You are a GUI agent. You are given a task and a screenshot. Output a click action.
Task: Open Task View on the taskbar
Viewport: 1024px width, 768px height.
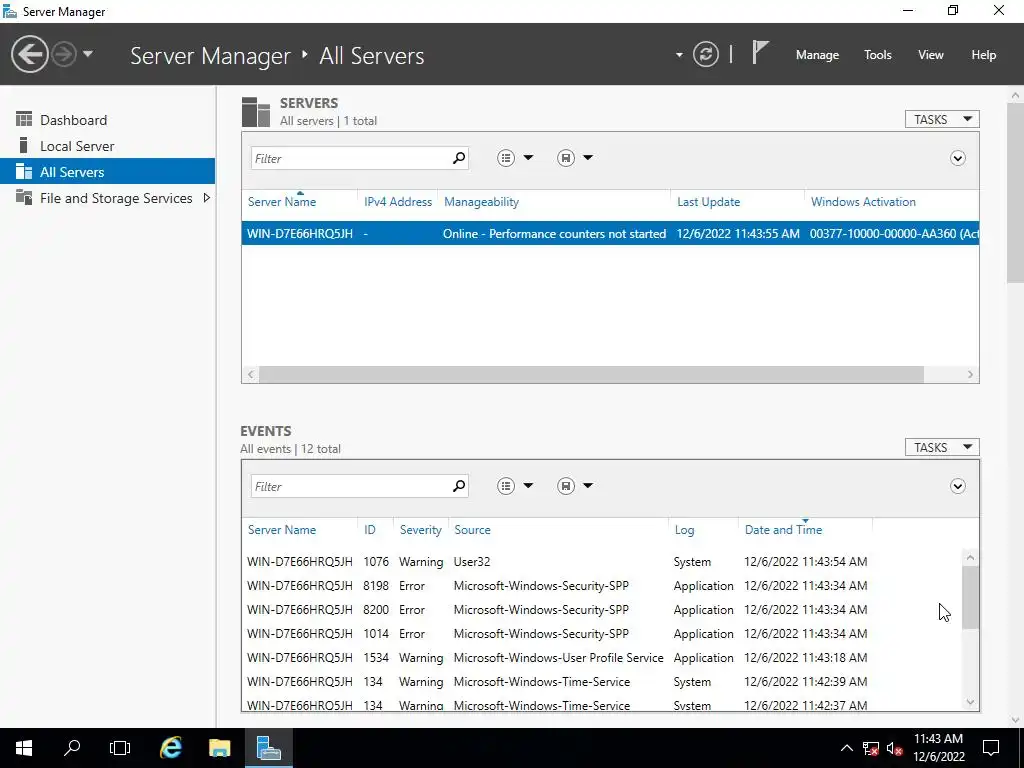click(x=120, y=748)
